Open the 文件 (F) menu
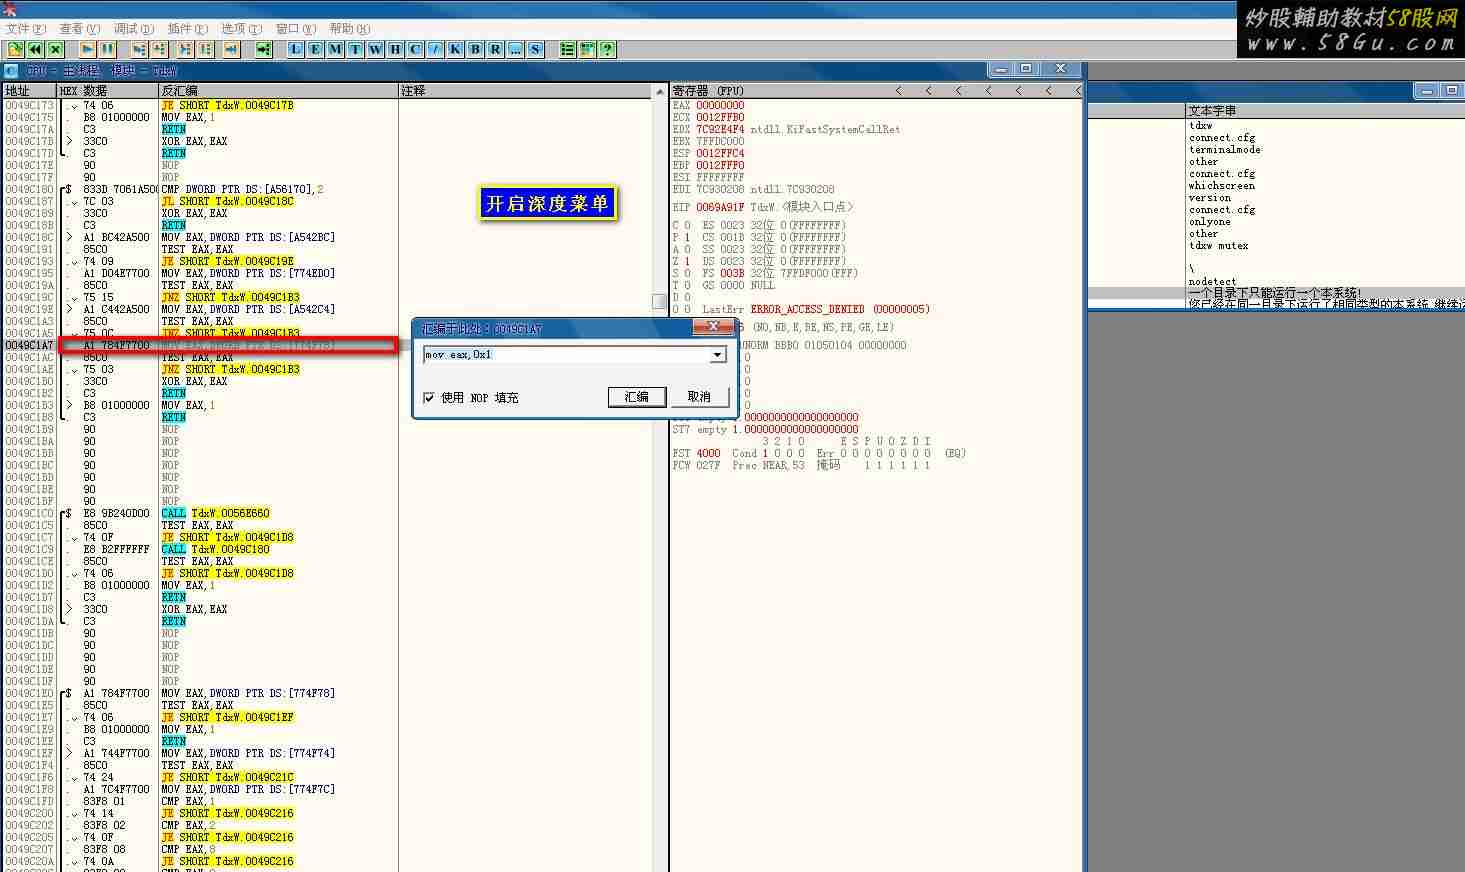1465x872 pixels. tap(26, 29)
